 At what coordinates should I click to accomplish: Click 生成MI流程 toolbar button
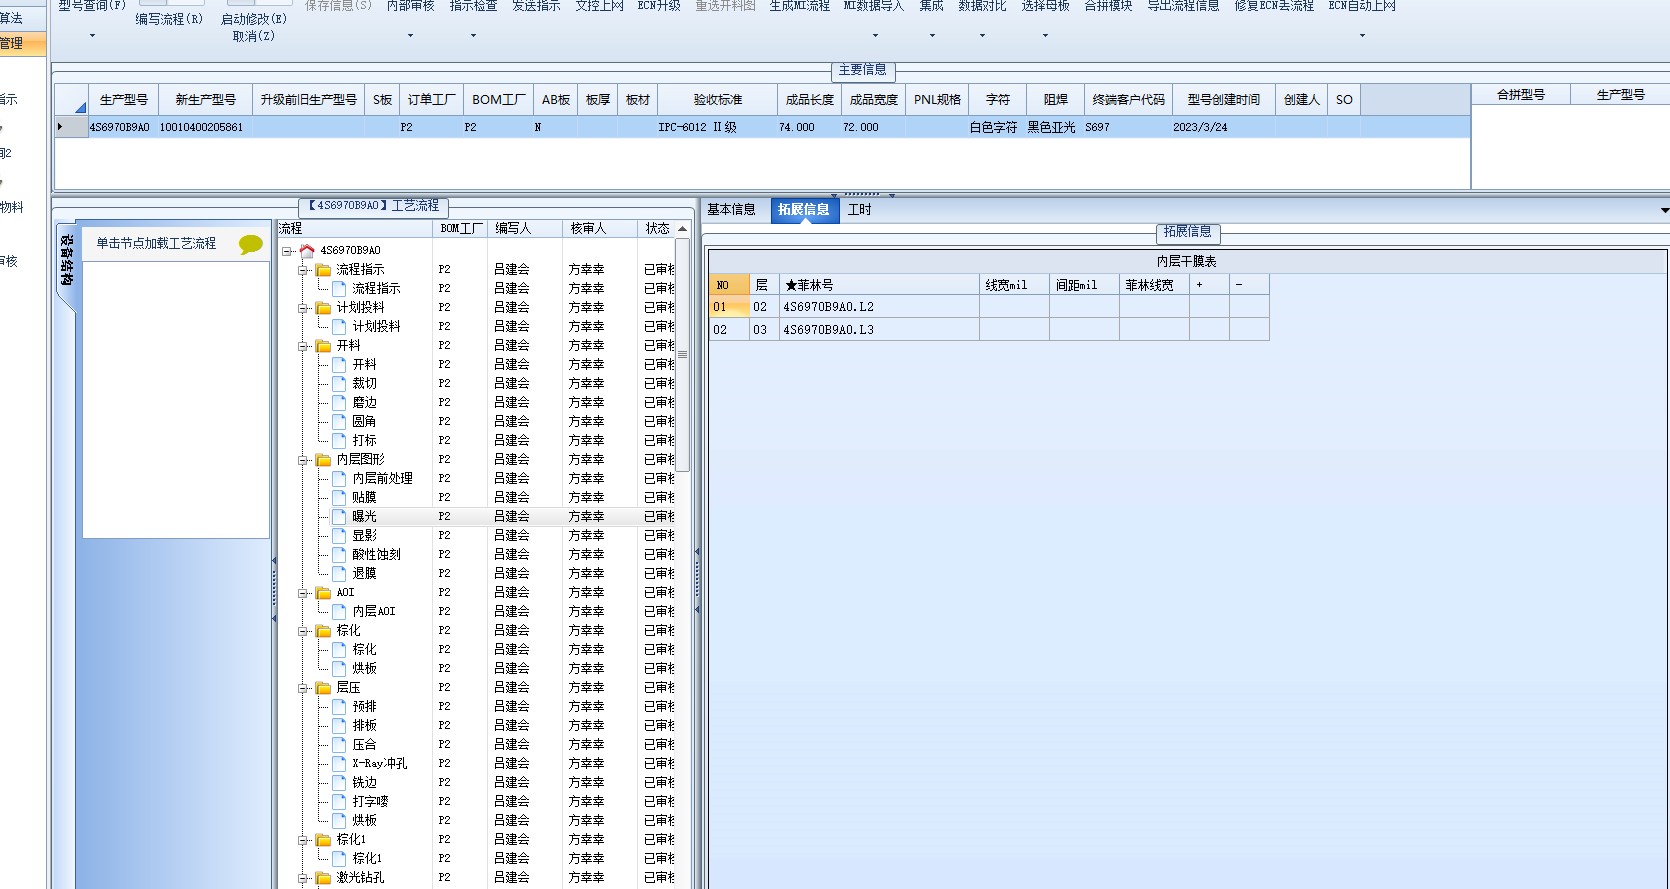[x=799, y=6]
